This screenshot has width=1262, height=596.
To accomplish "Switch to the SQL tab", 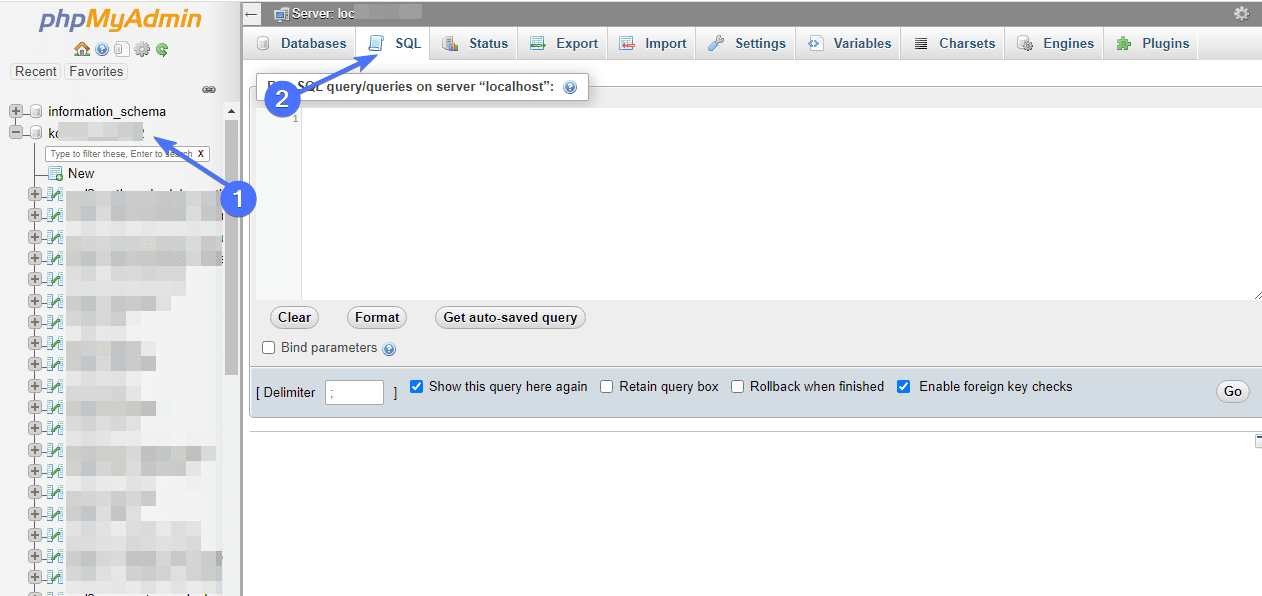I will (x=394, y=44).
